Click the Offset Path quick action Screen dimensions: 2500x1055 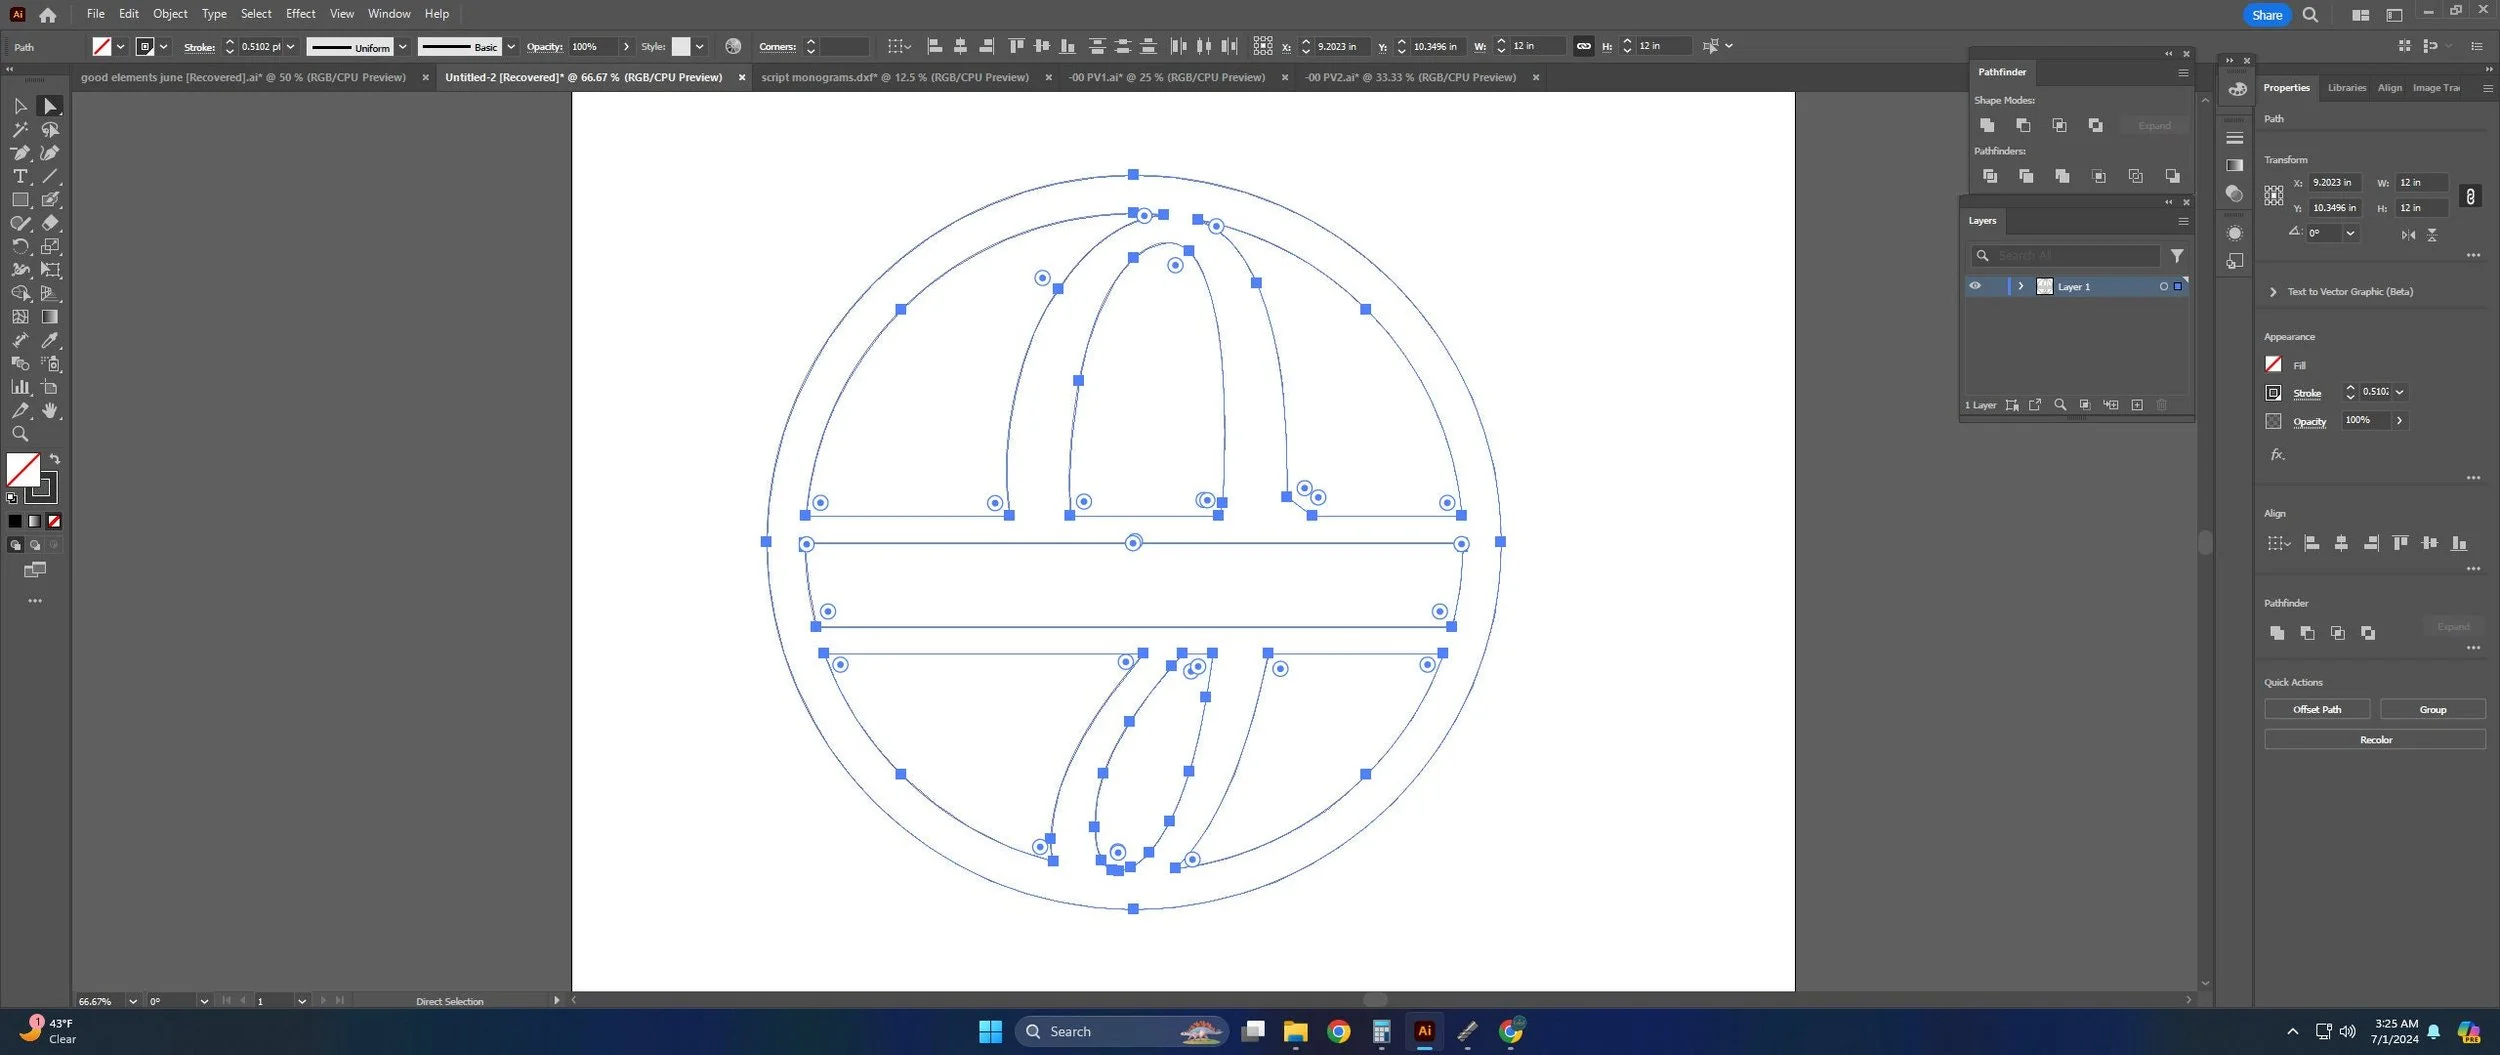point(2316,709)
